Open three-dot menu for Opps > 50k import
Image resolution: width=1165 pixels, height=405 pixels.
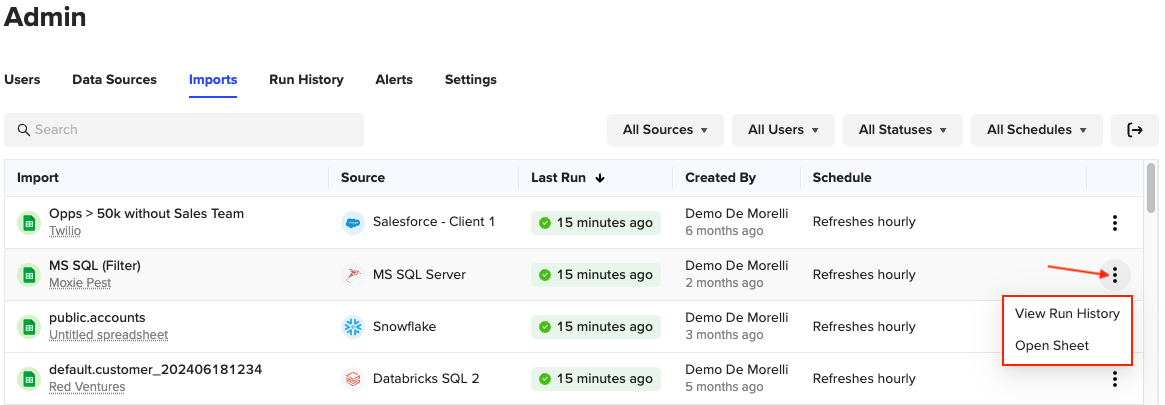pos(1114,223)
